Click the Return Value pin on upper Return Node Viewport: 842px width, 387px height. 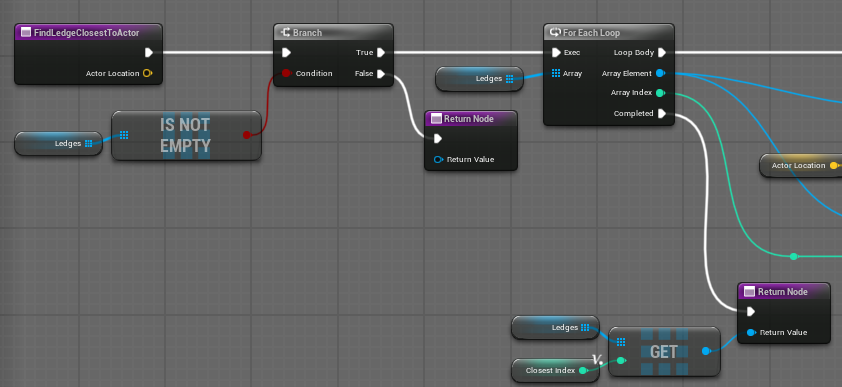point(438,159)
